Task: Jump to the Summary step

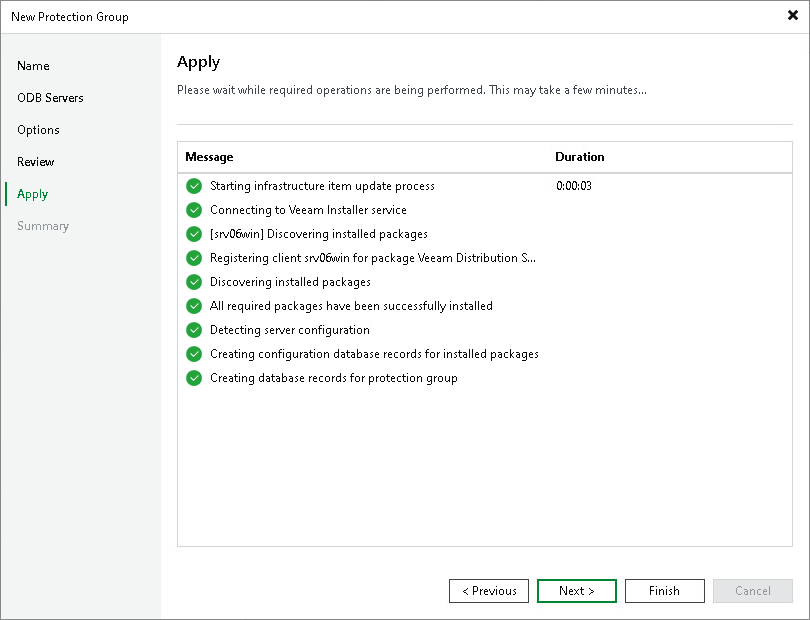Action: (x=43, y=226)
